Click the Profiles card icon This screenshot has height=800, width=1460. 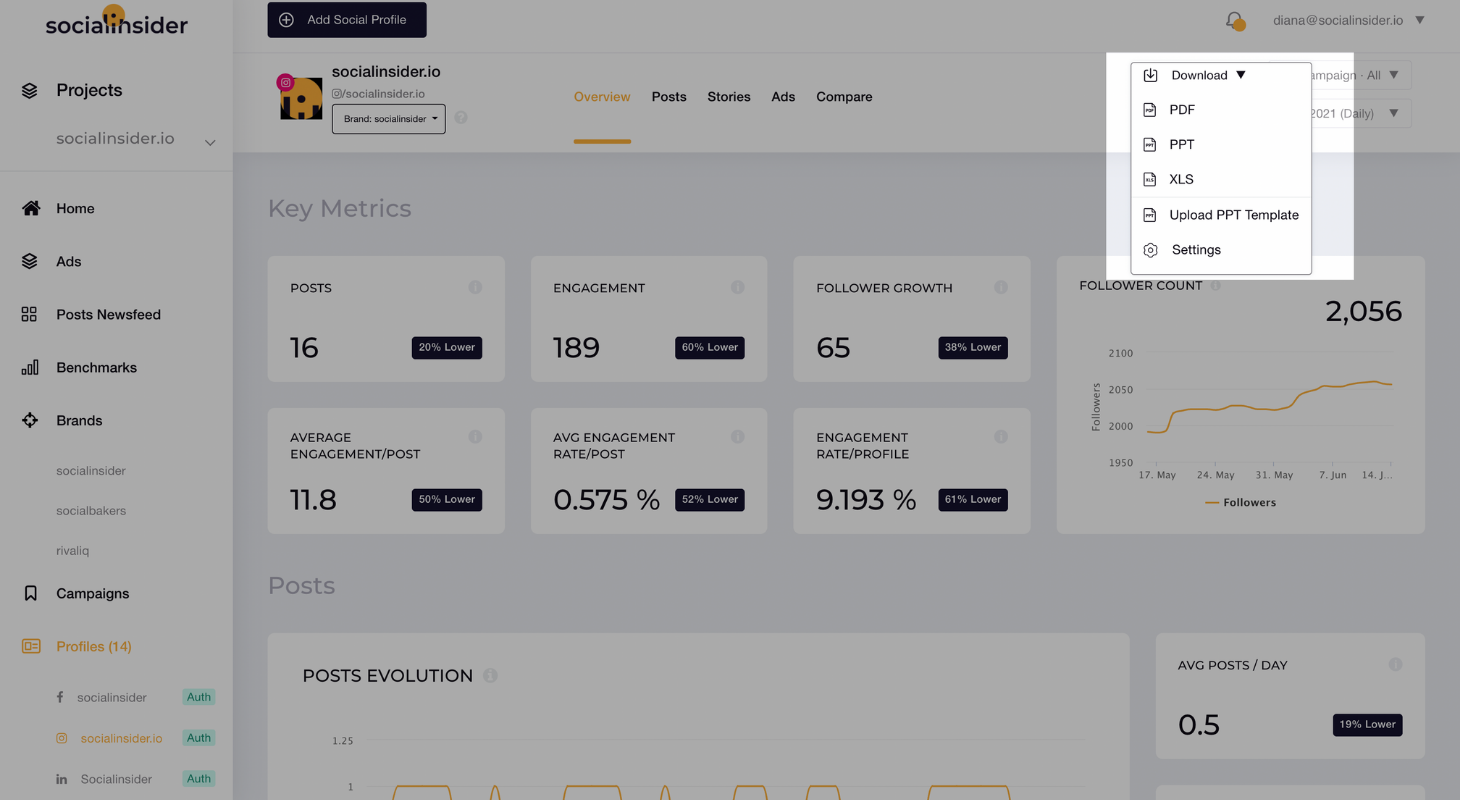click(31, 646)
